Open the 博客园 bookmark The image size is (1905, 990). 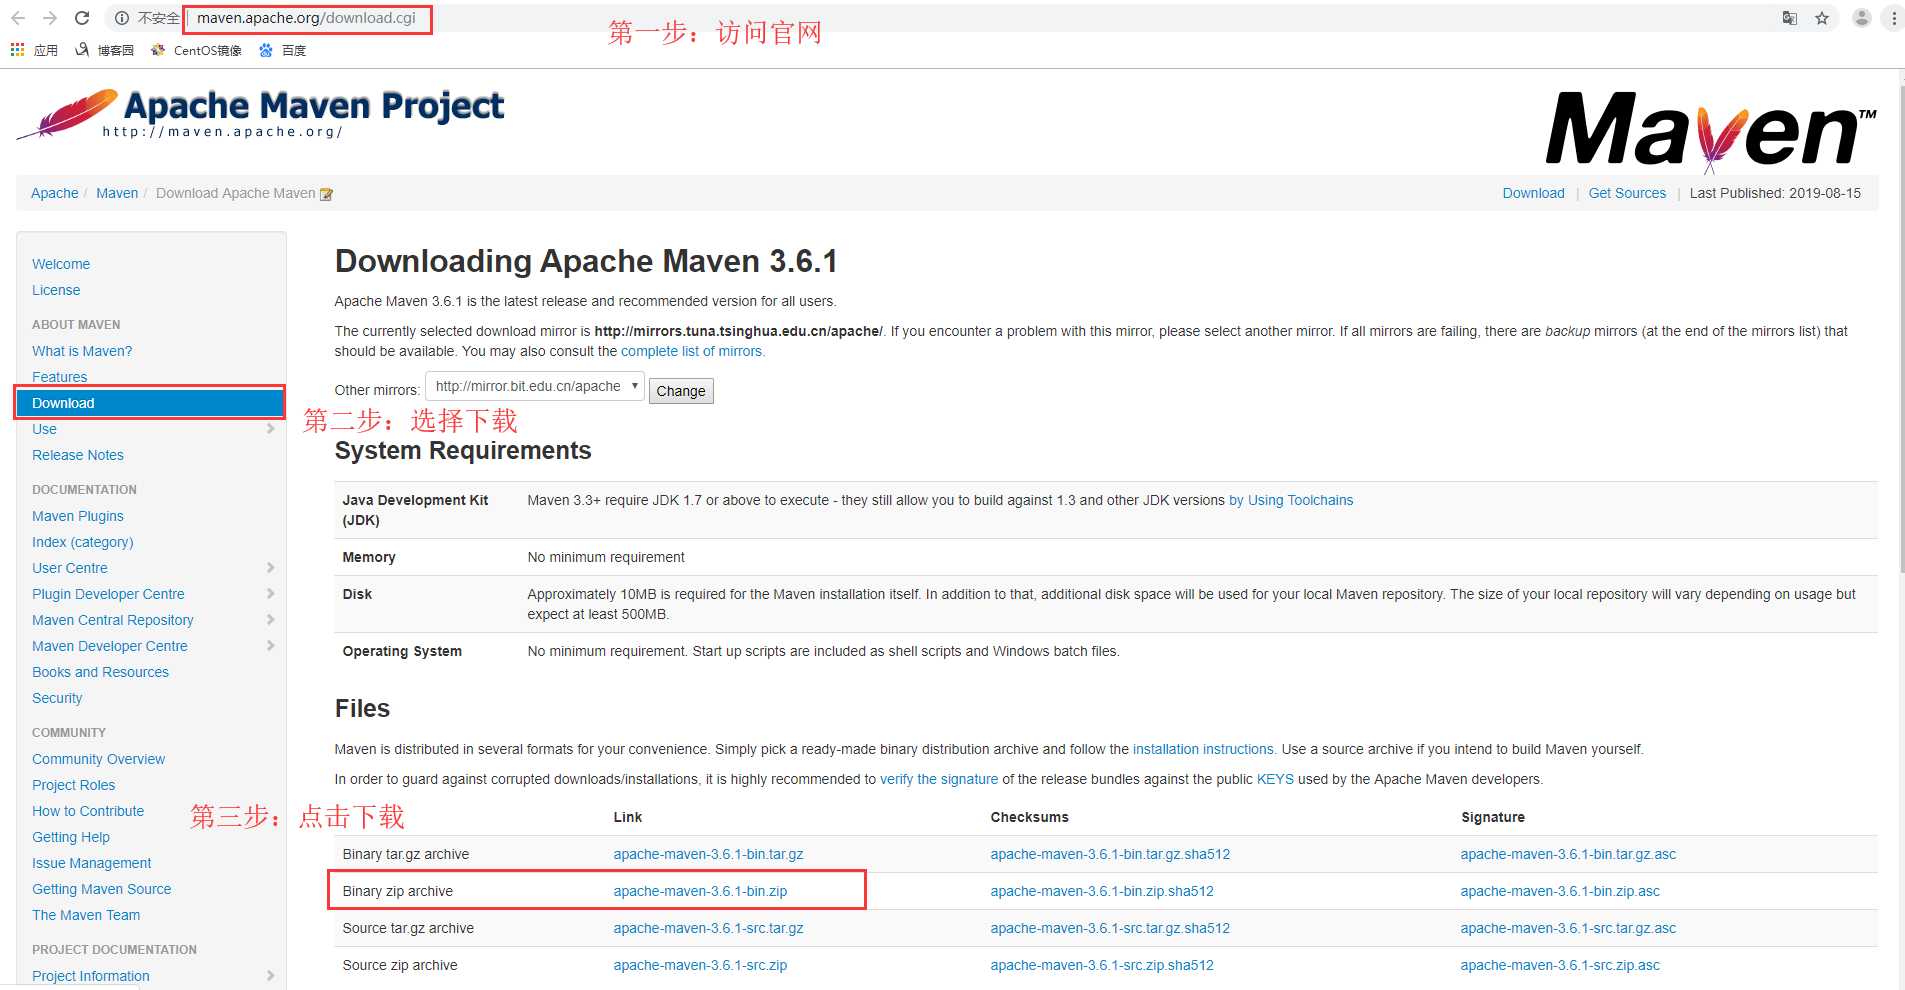pos(104,50)
